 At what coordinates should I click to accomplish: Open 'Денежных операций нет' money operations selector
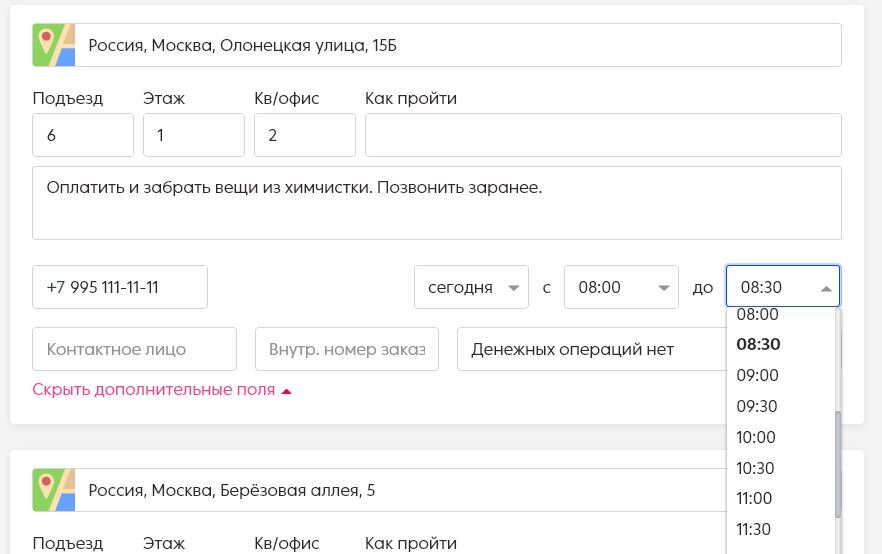click(x=592, y=349)
